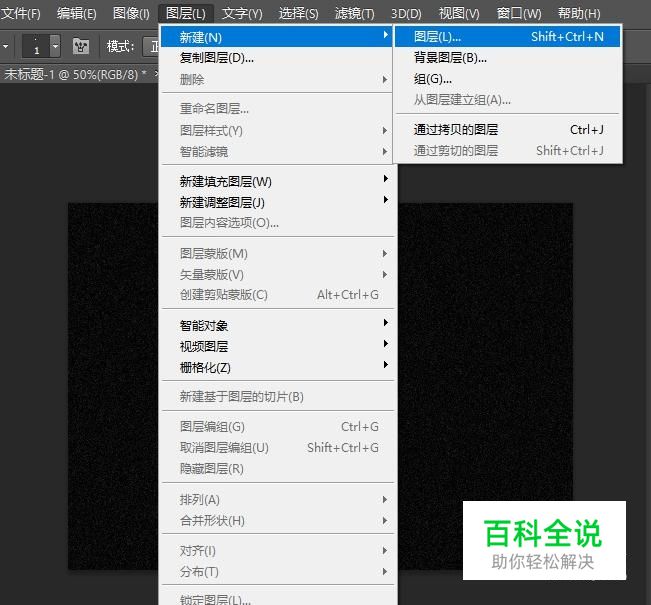Expand the 分布(T) submenu
The width and height of the screenshot is (651, 605).
(x=277, y=572)
